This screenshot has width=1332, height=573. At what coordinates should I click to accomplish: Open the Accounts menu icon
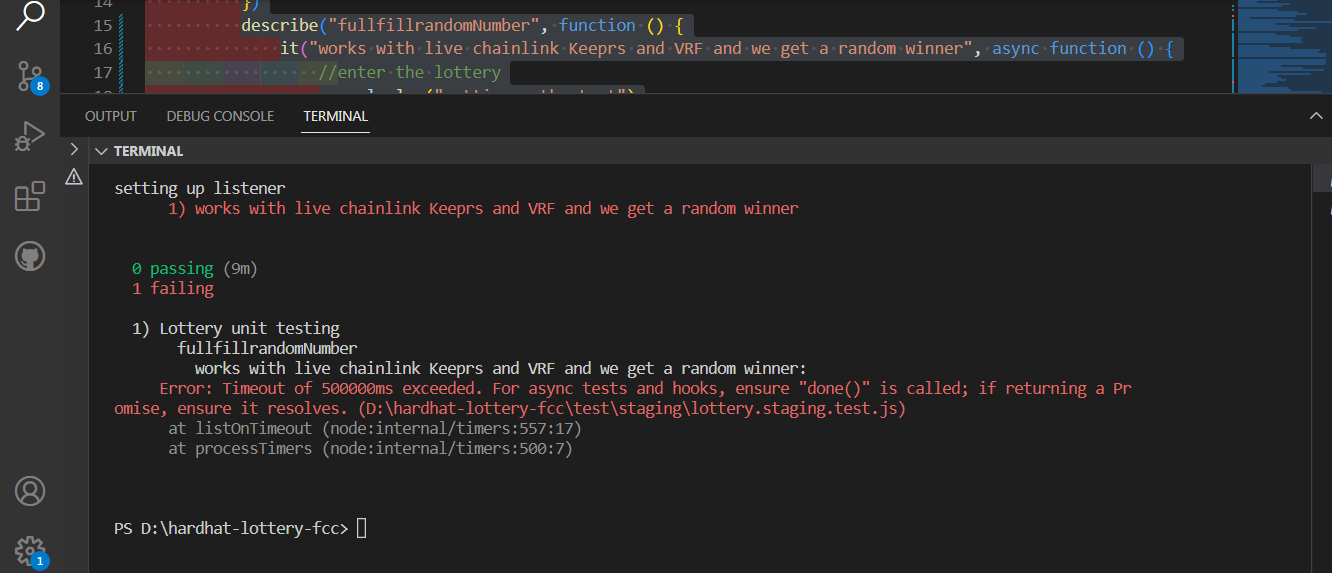coord(30,492)
